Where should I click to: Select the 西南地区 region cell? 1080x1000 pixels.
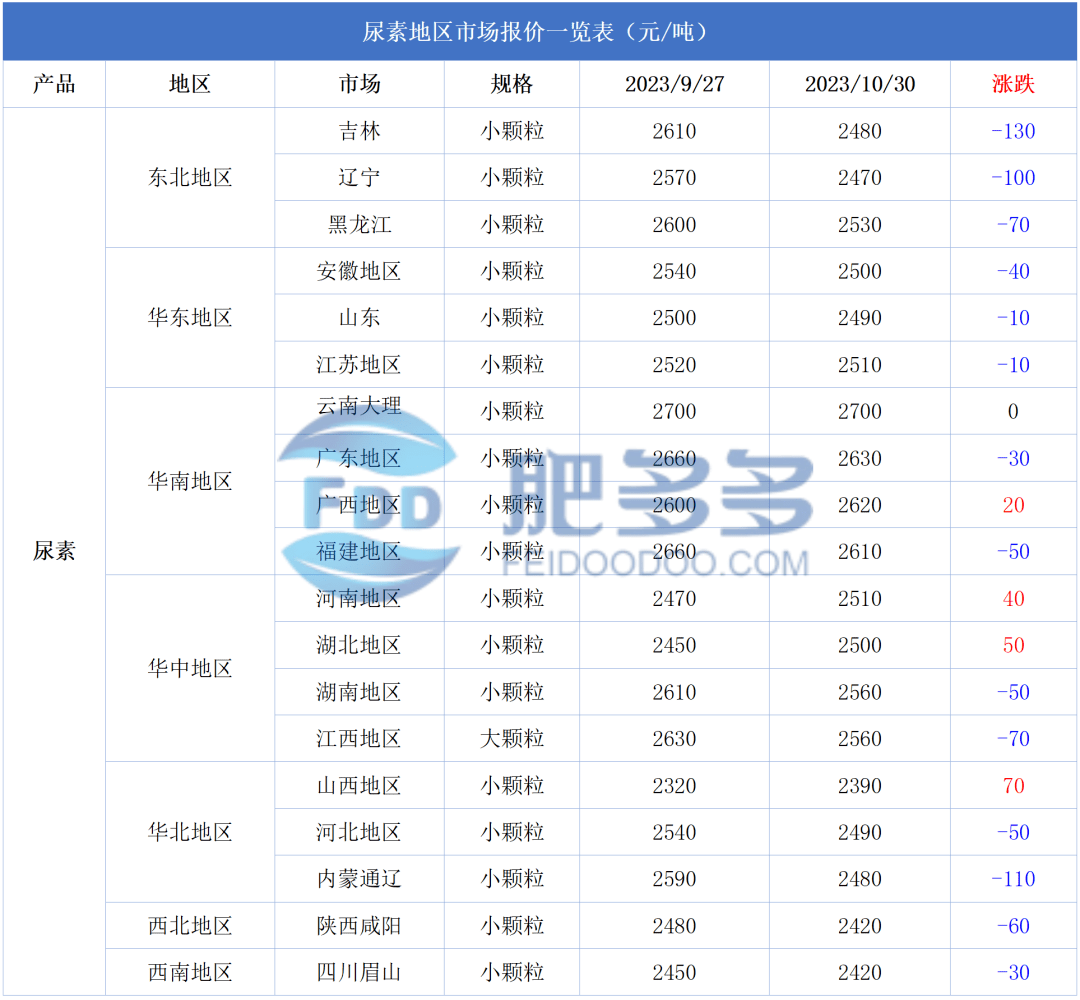coord(189,972)
